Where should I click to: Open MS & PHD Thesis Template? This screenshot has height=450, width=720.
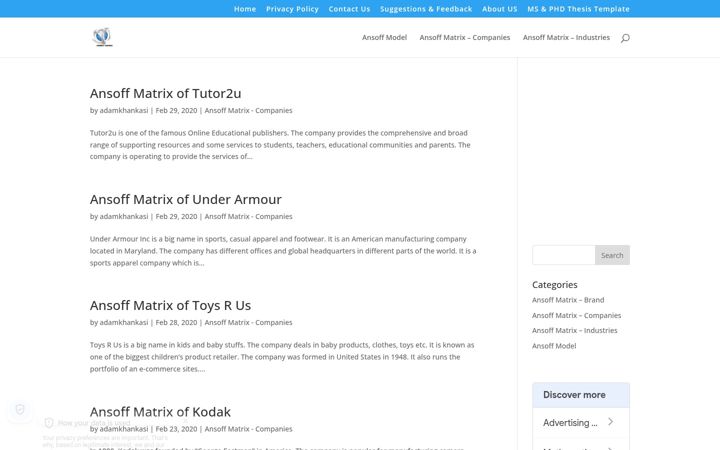point(578,9)
